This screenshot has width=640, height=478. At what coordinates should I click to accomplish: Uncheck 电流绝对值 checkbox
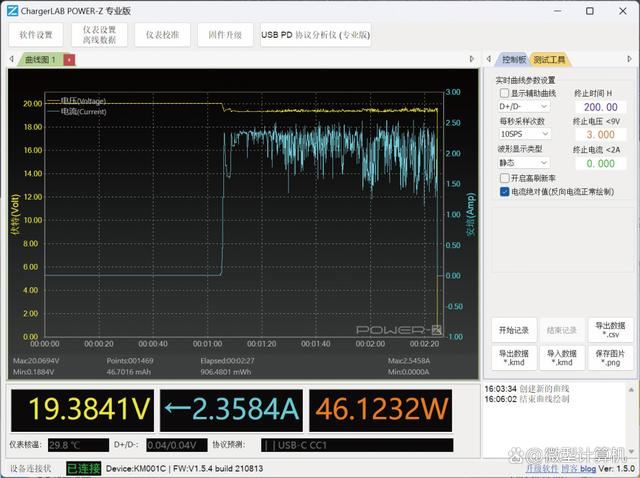click(505, 191)
